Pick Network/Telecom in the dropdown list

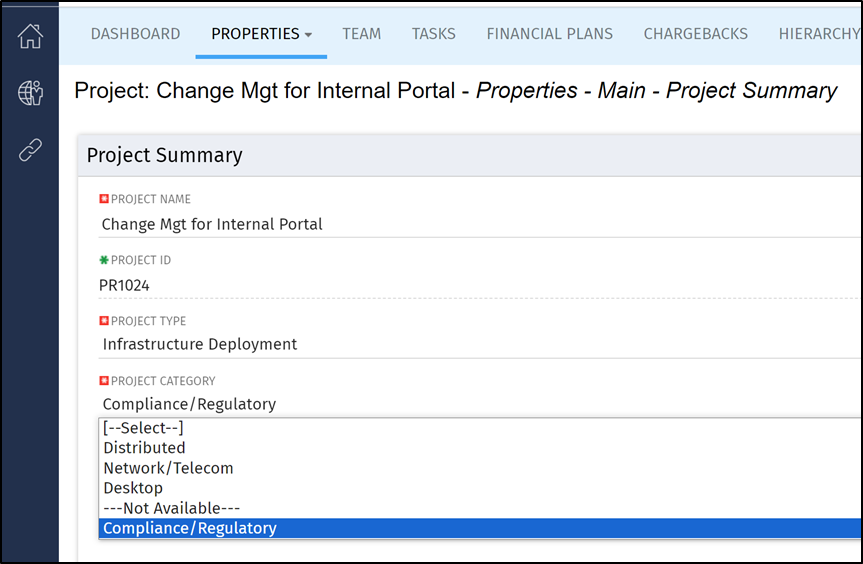click(x=168, y=468)
